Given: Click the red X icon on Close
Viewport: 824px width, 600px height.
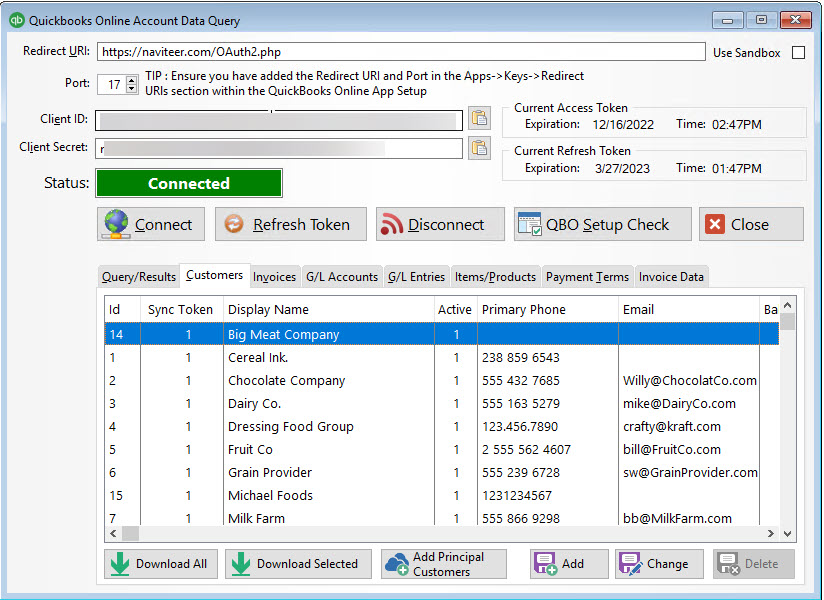Looking at the screenshot, I should click(715, 224).
